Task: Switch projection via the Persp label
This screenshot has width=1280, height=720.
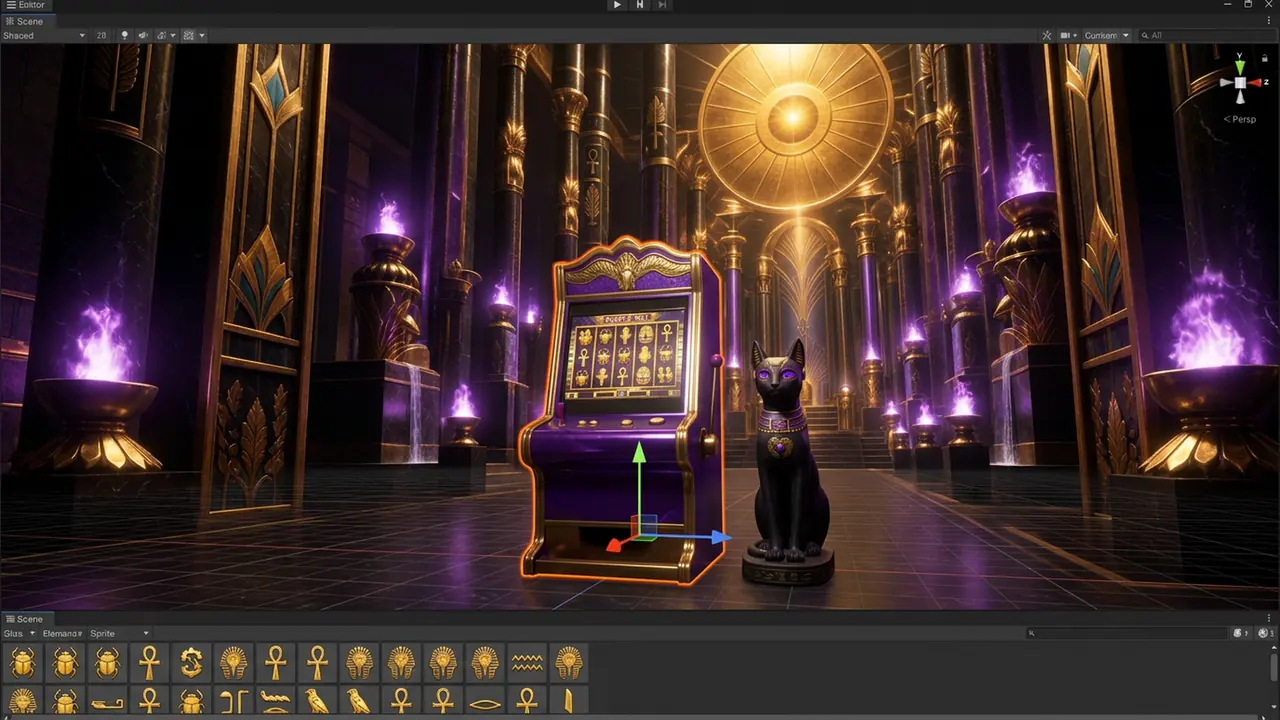Action: point(1240,119)
